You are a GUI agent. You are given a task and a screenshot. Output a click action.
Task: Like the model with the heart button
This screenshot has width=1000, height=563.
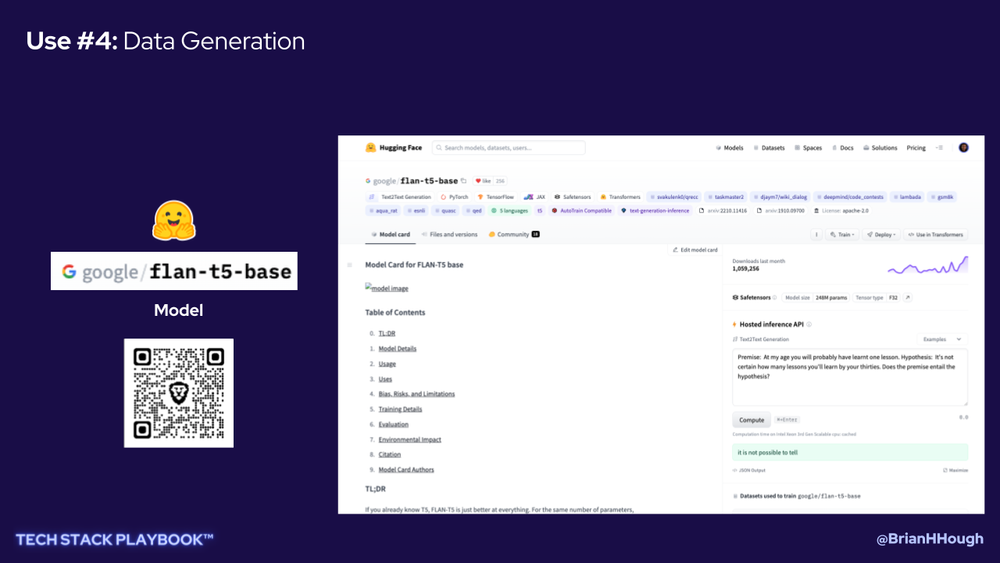pos(483,181)
